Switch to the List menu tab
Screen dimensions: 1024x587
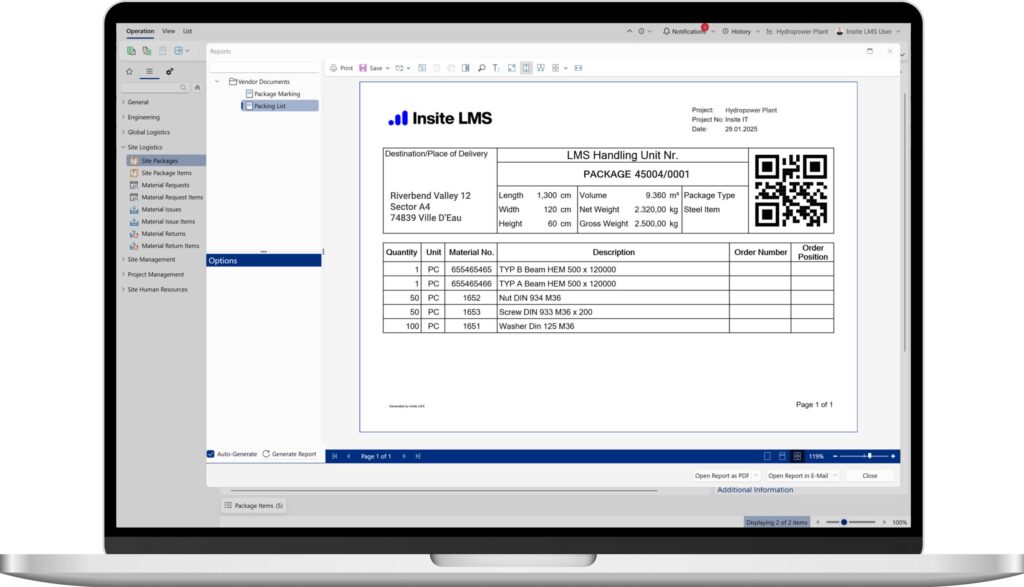187,31
